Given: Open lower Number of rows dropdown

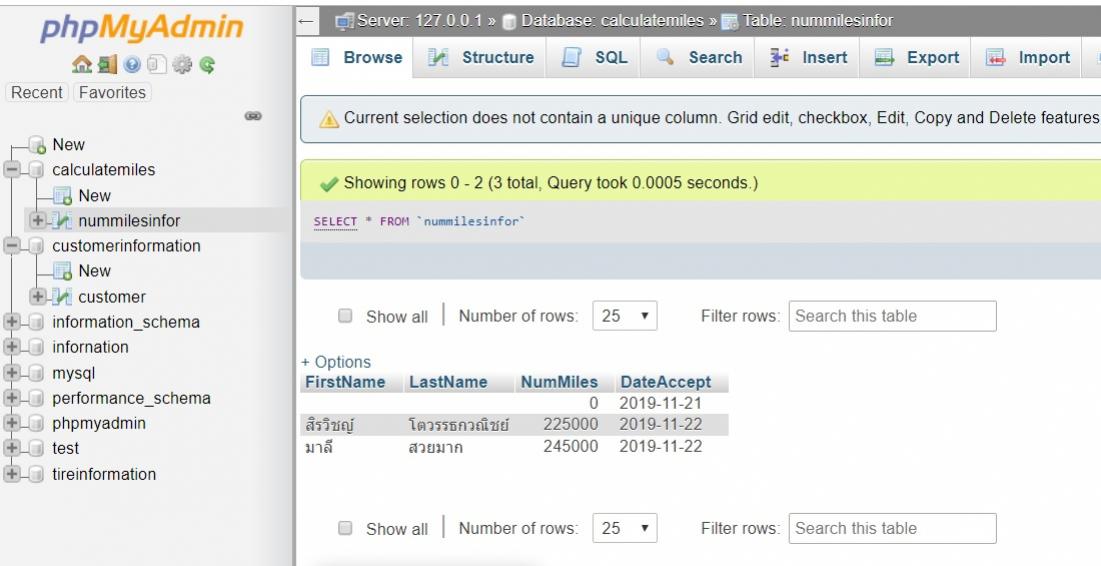Looking at the screenshot, I should point(625,528).
